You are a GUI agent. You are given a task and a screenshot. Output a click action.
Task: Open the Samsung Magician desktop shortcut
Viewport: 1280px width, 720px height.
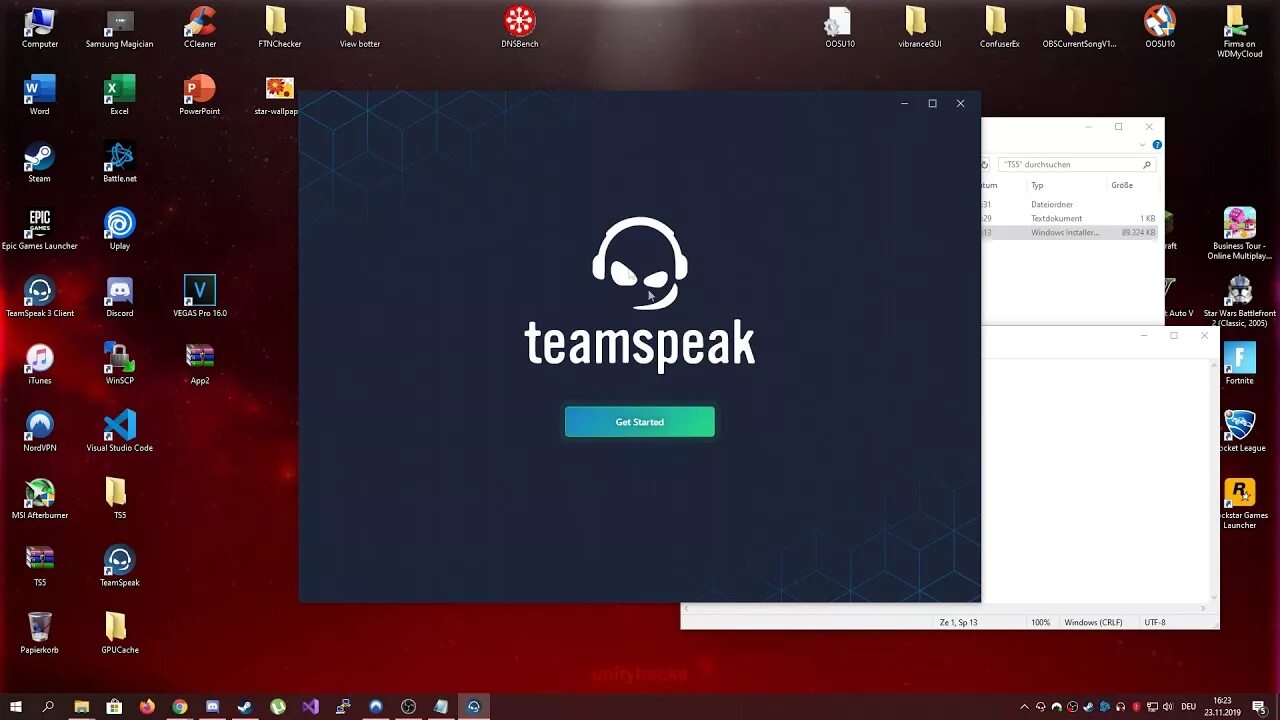click(x=119, y=27)
